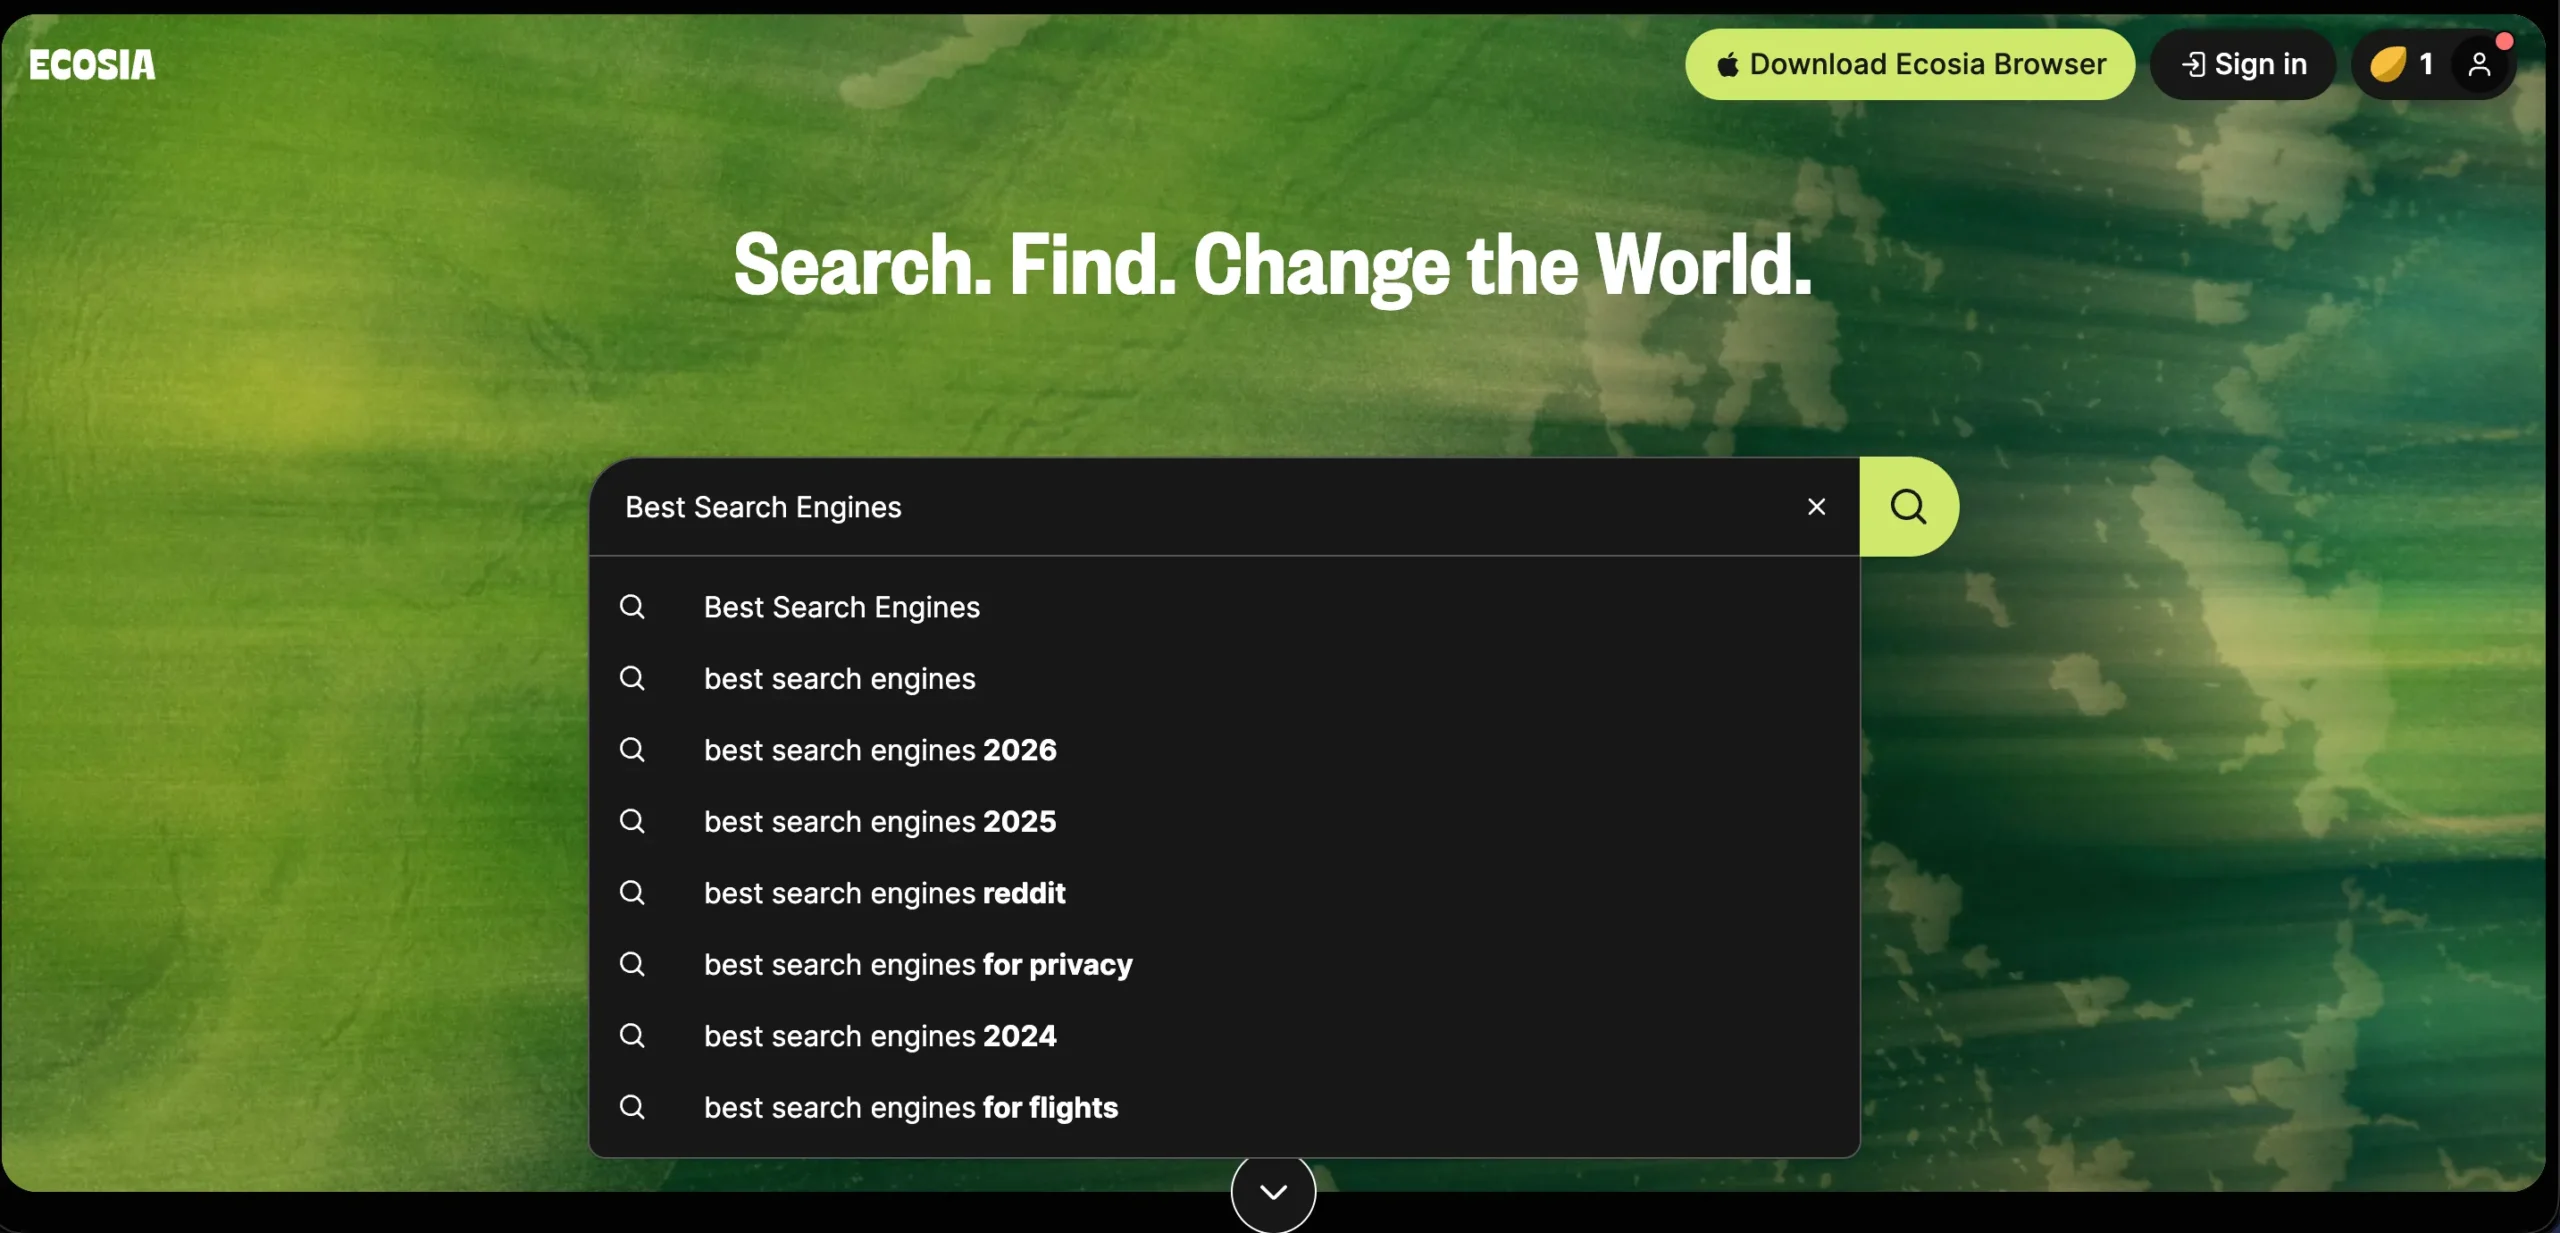2560x1233 pixels.
Task: Open suggestion 'best search engines 2025'
Action: click(x=879, y=821)
